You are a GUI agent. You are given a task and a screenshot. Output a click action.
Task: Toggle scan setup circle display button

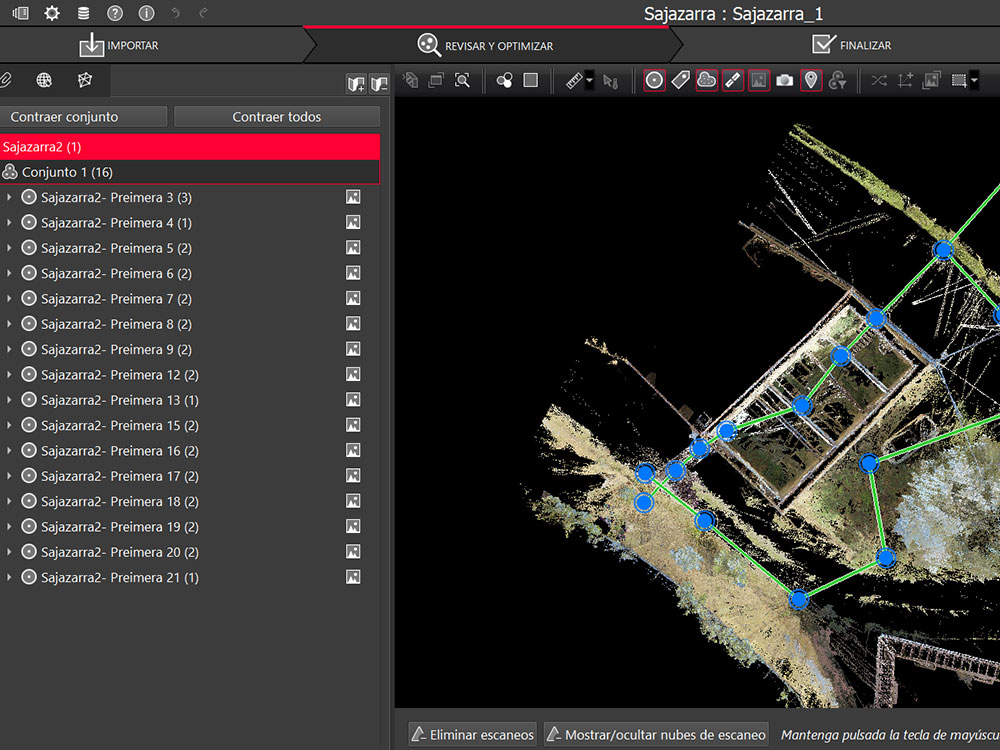[x=655, y=81]
